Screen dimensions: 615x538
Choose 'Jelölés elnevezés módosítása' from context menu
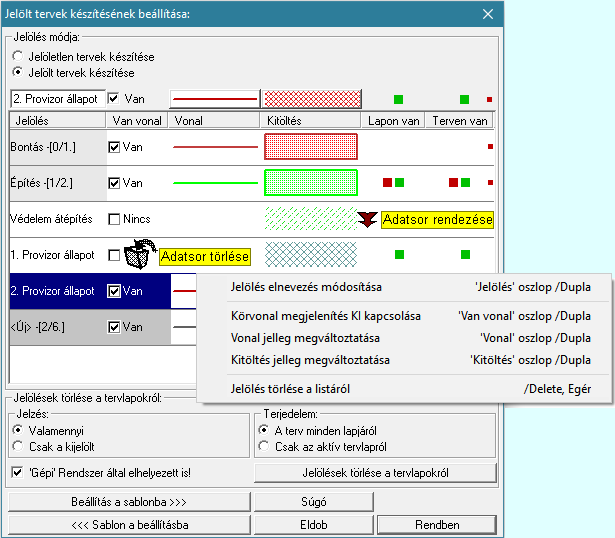click(305, 287)
